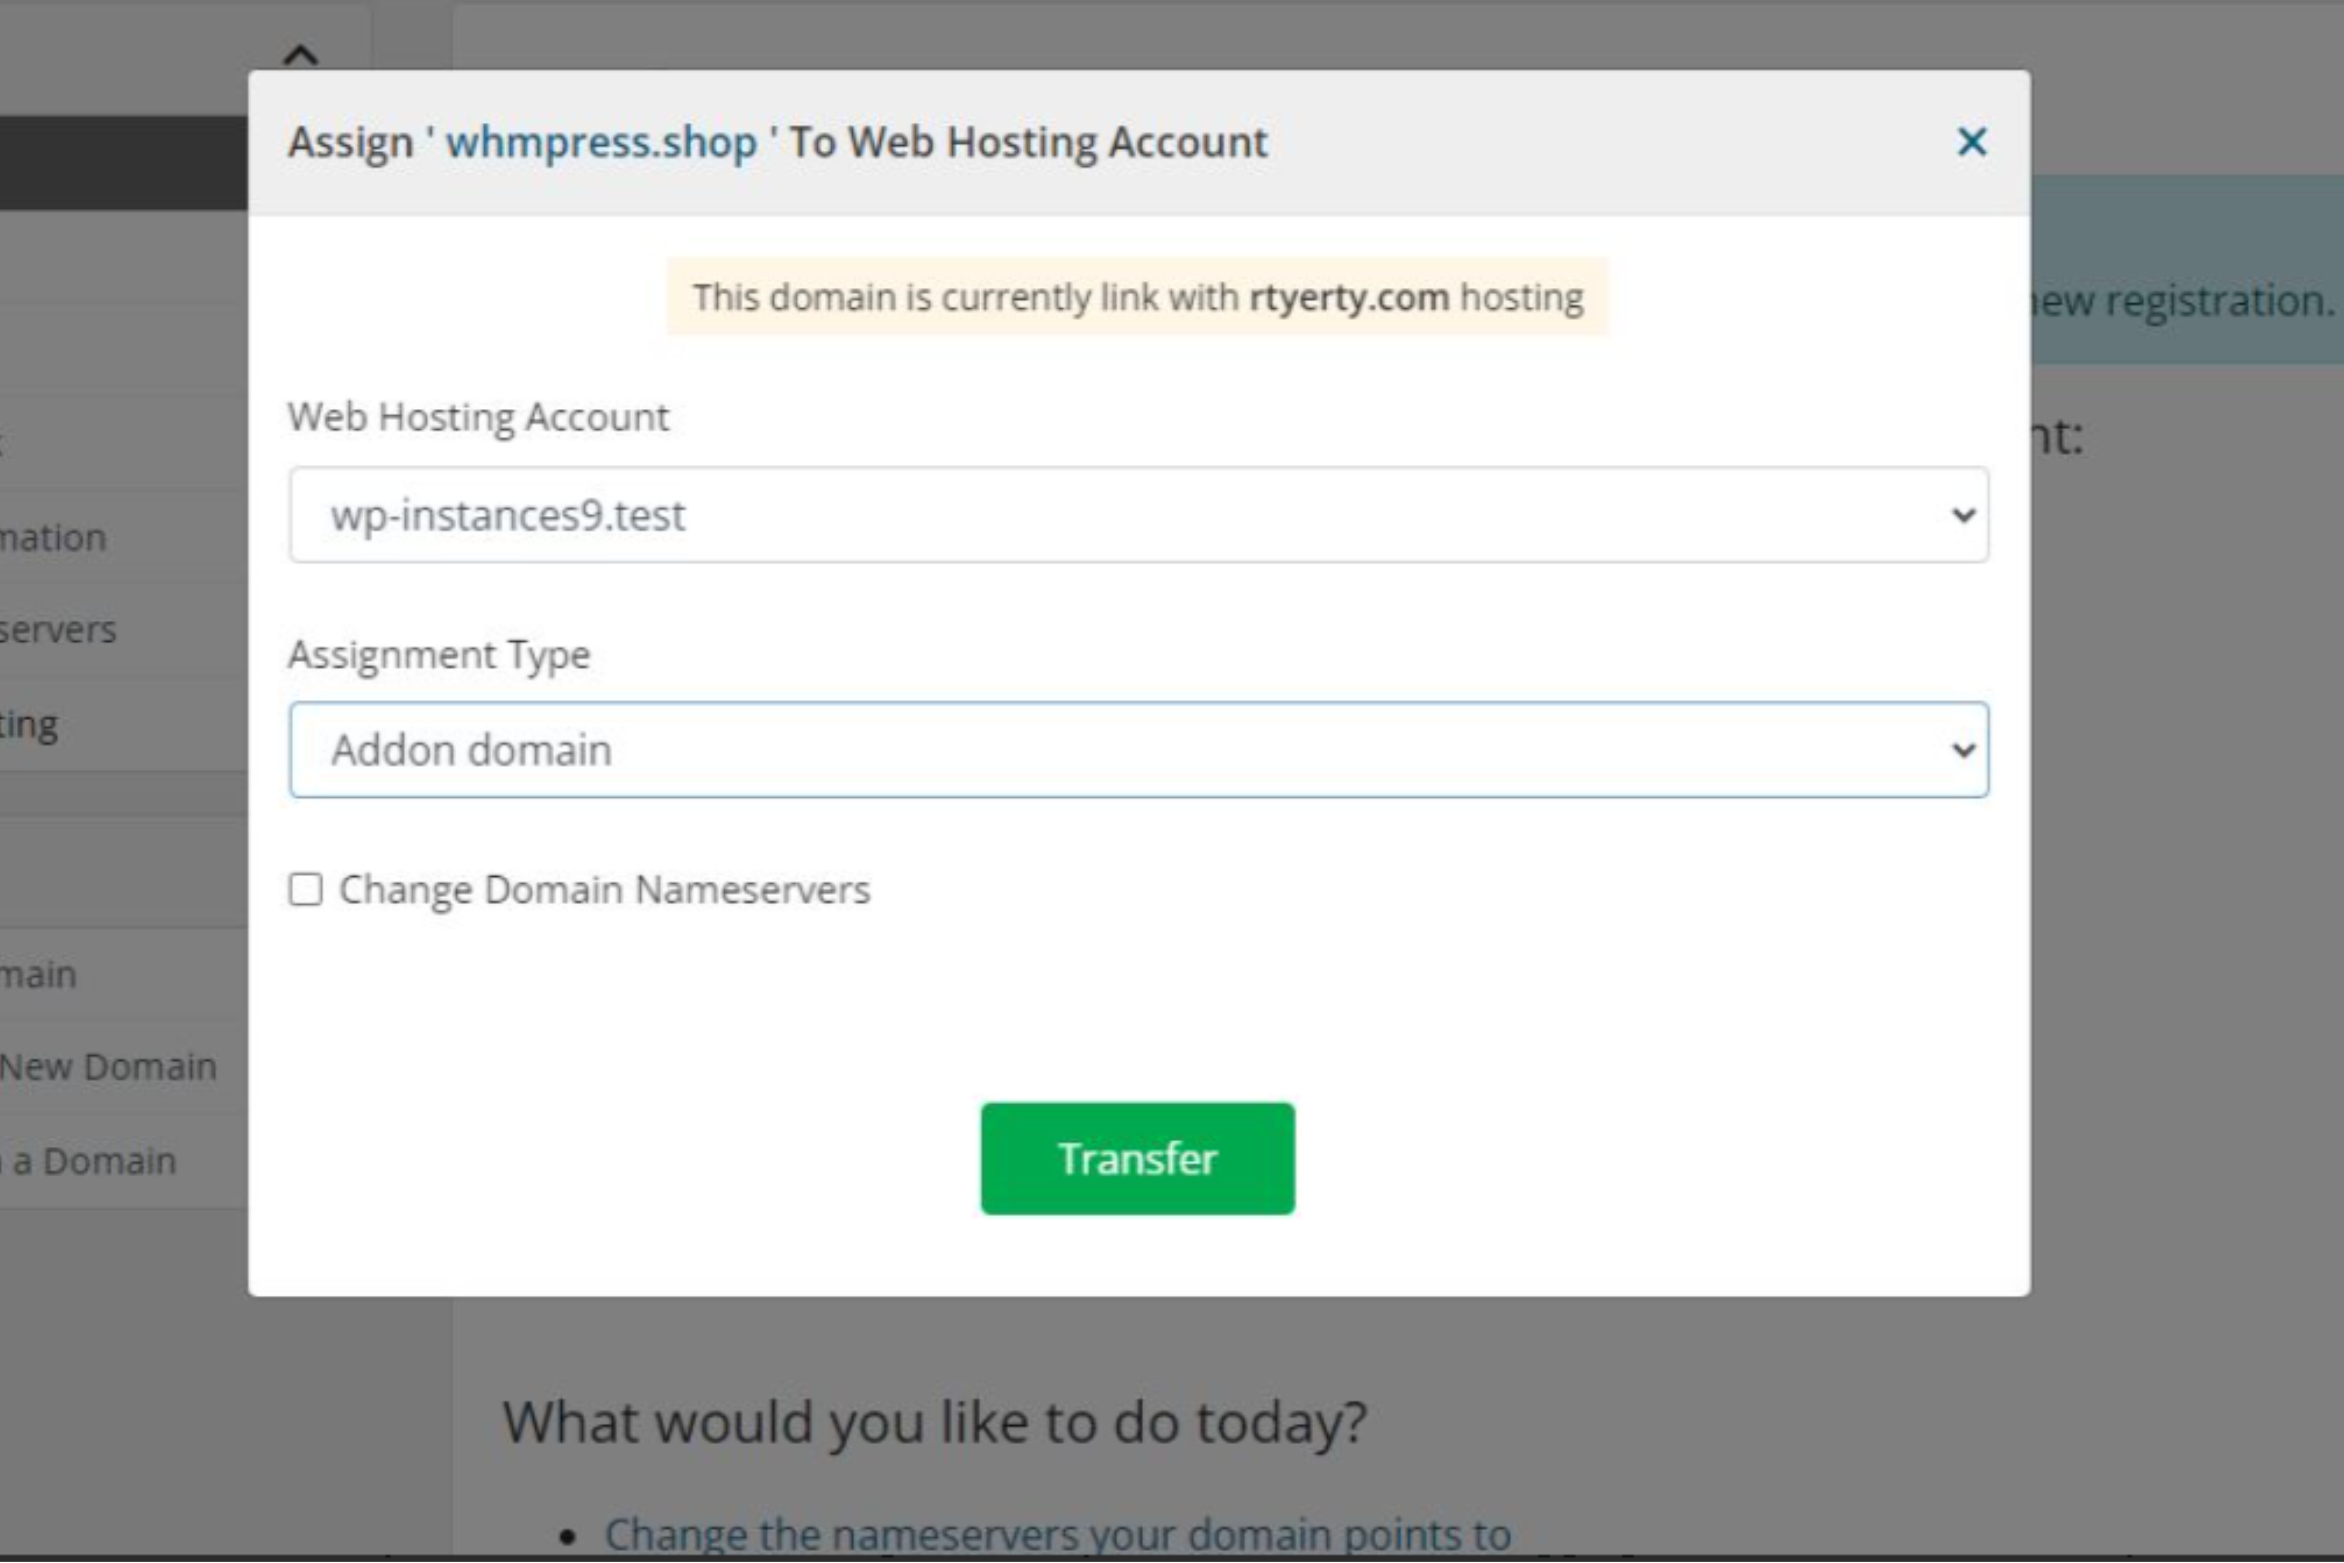The height and width of the screenshot is (1563, 2344).
Task: Click "What would you like to do today?" heading
Action: (x=933, y=1421)
